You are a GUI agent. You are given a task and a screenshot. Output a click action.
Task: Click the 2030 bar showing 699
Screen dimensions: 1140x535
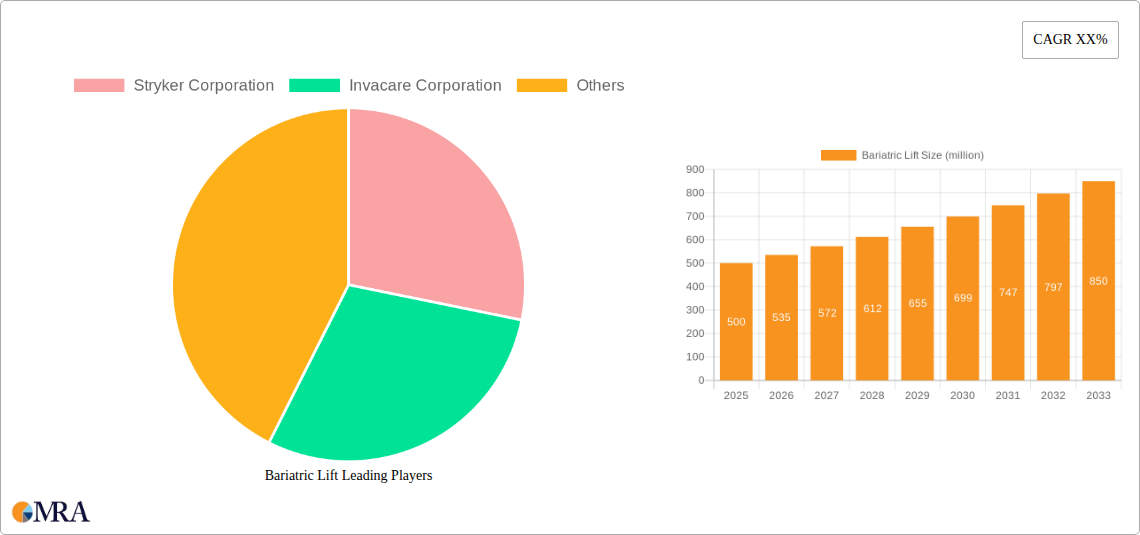[963, 298]
